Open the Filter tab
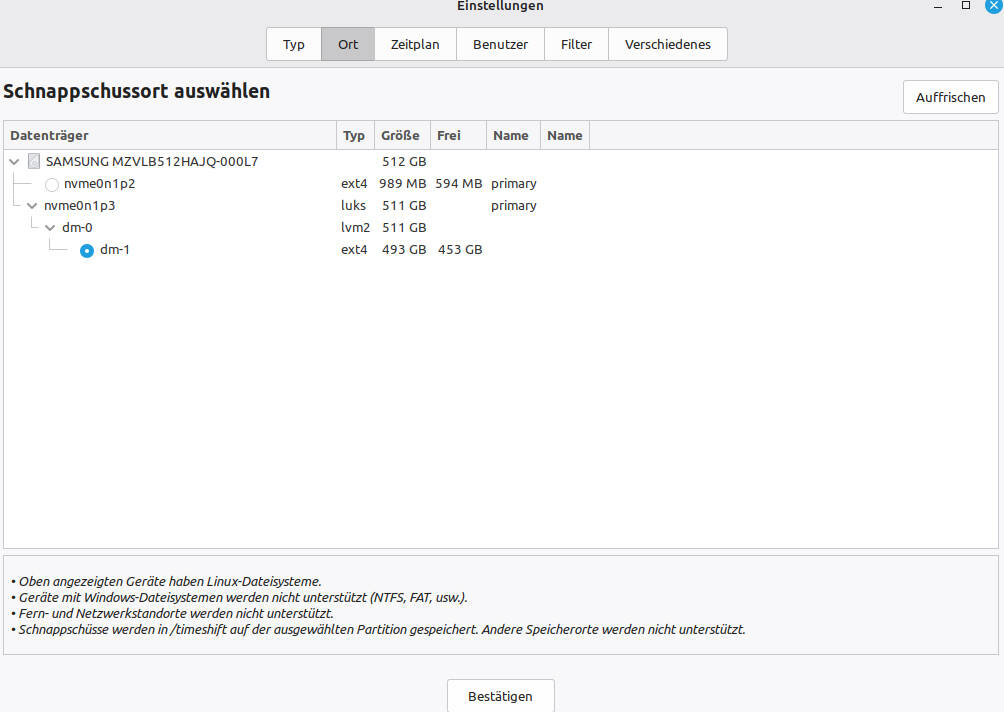 pos(576,44)
